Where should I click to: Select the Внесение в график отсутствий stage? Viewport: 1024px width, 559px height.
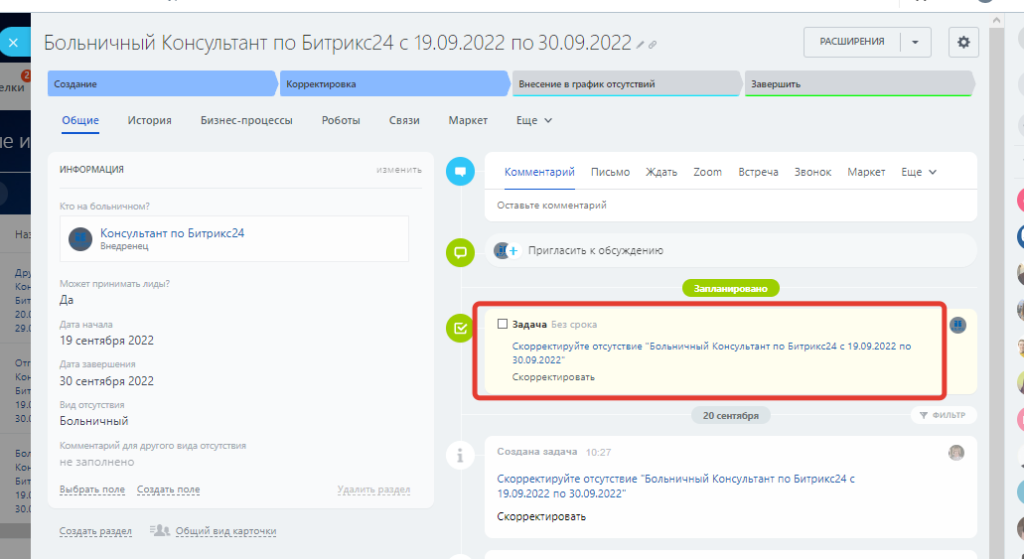627,84
